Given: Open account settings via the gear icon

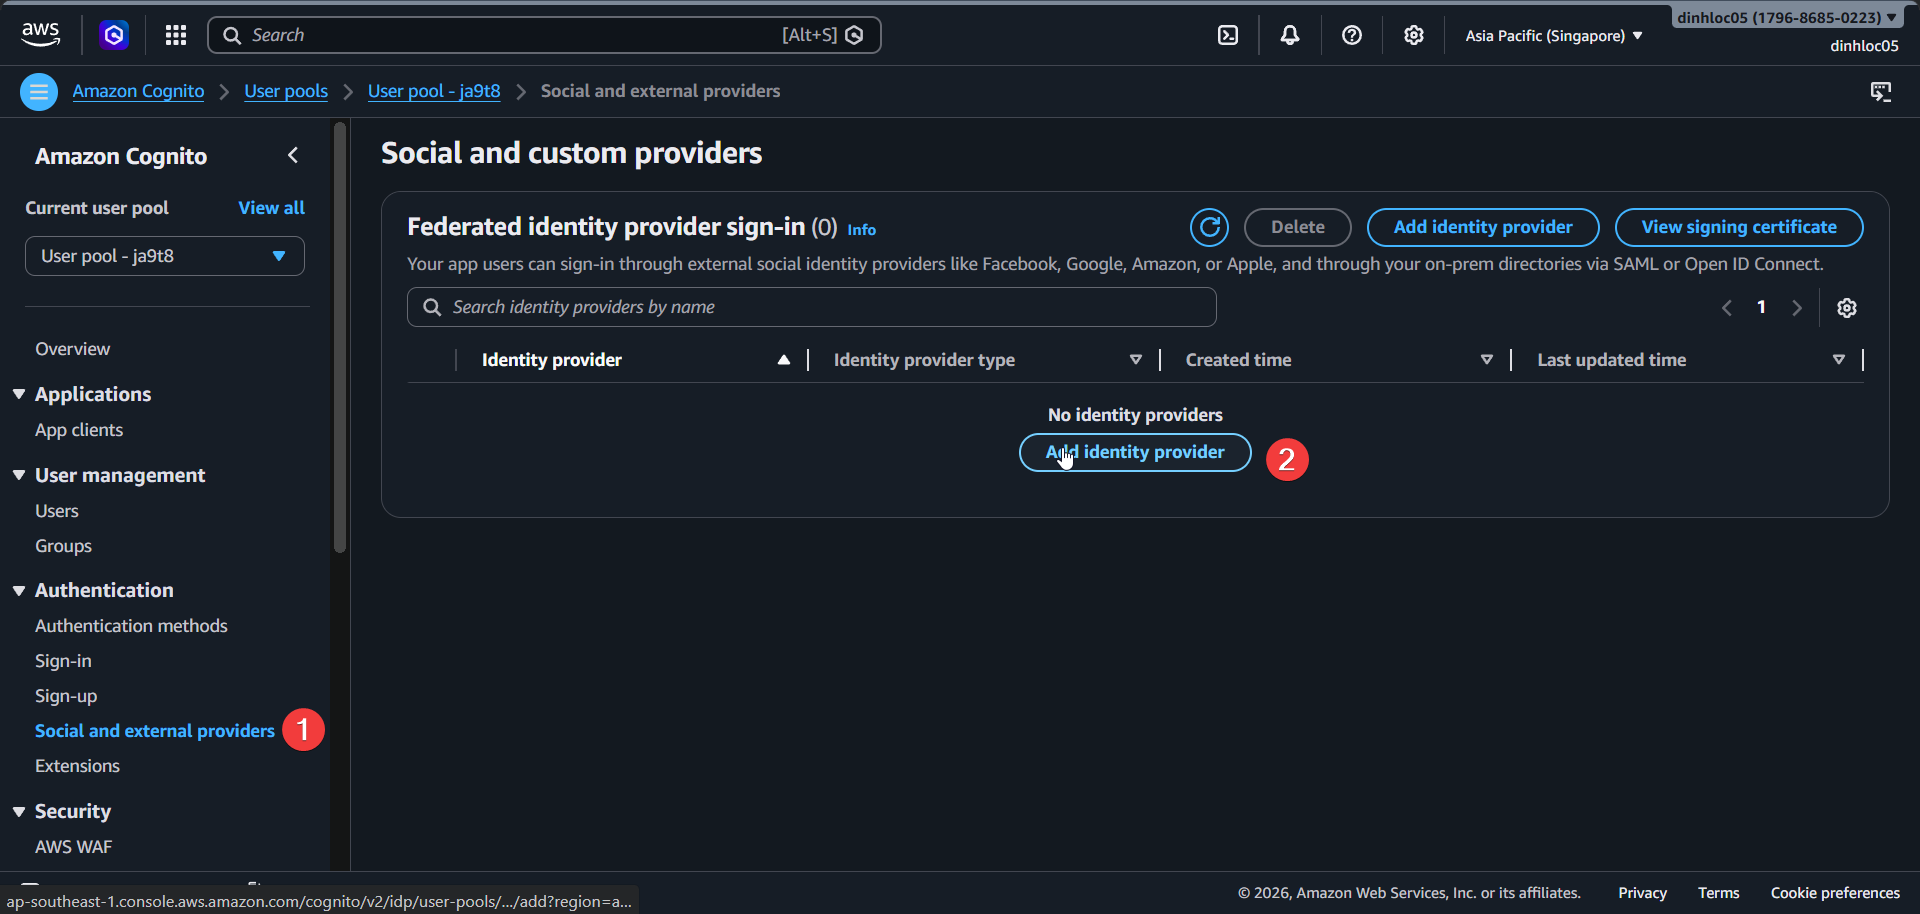Looking at the screenshot, I should [x=1414, y=35].
